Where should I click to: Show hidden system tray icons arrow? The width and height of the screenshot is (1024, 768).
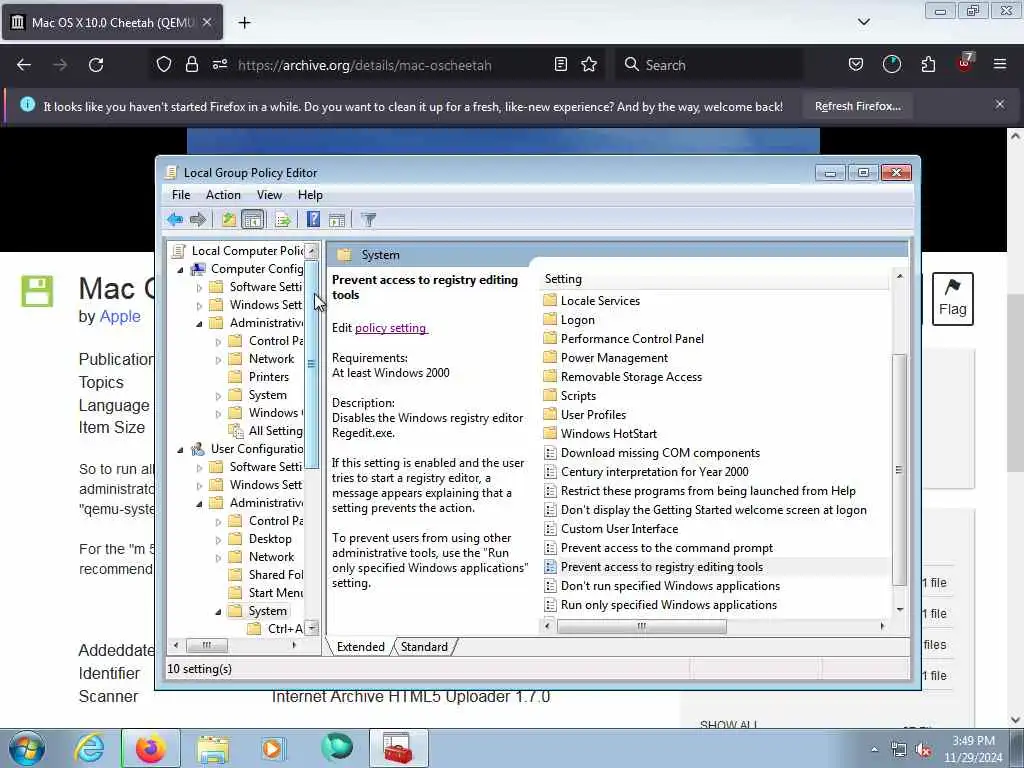pos(874,749)
